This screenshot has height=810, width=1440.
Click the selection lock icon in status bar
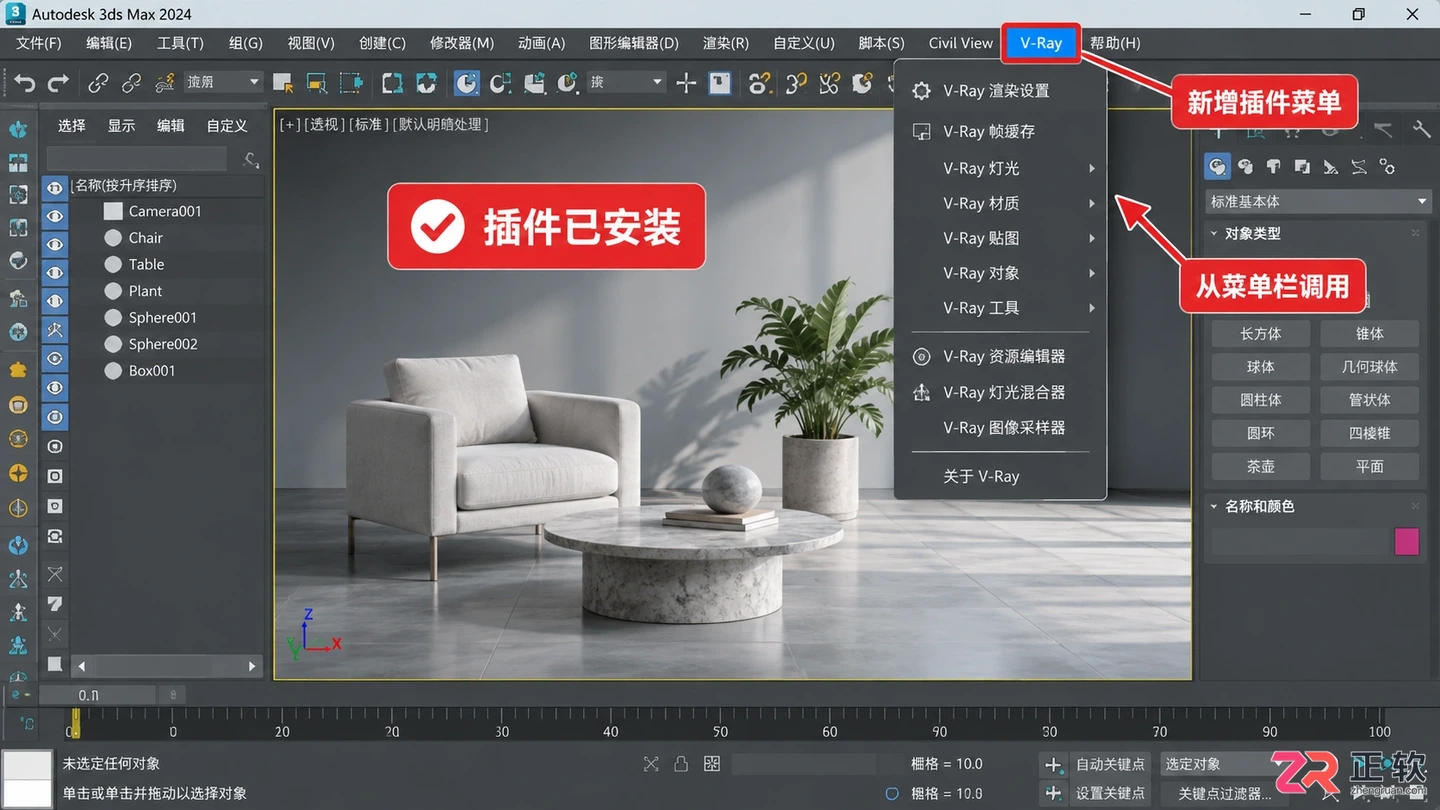pyautogui.click(x=681, y=764)
